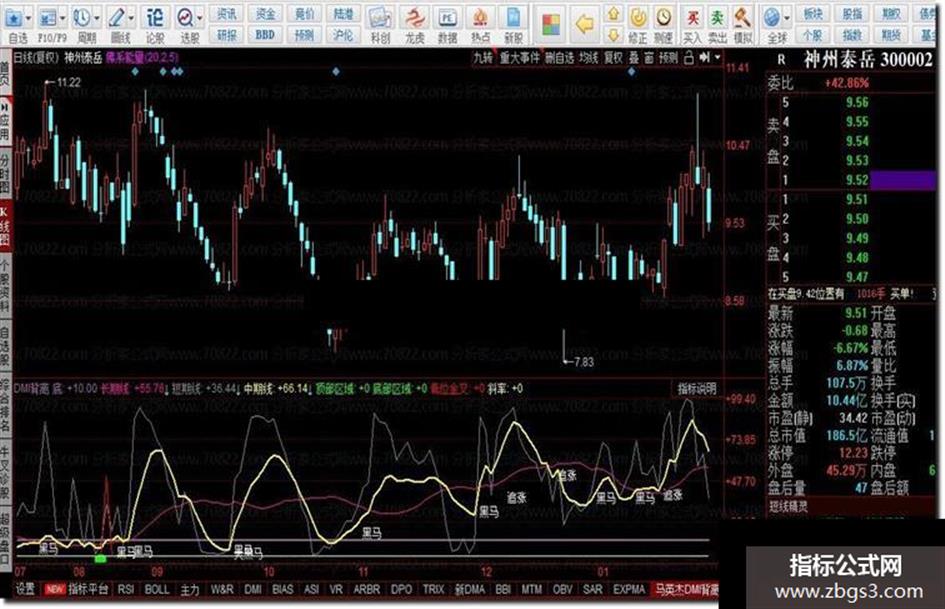This screenshot has width=945, height=609.
Task: Toggle 预测 forecast in chart header
Action: [x=668, y=58]
